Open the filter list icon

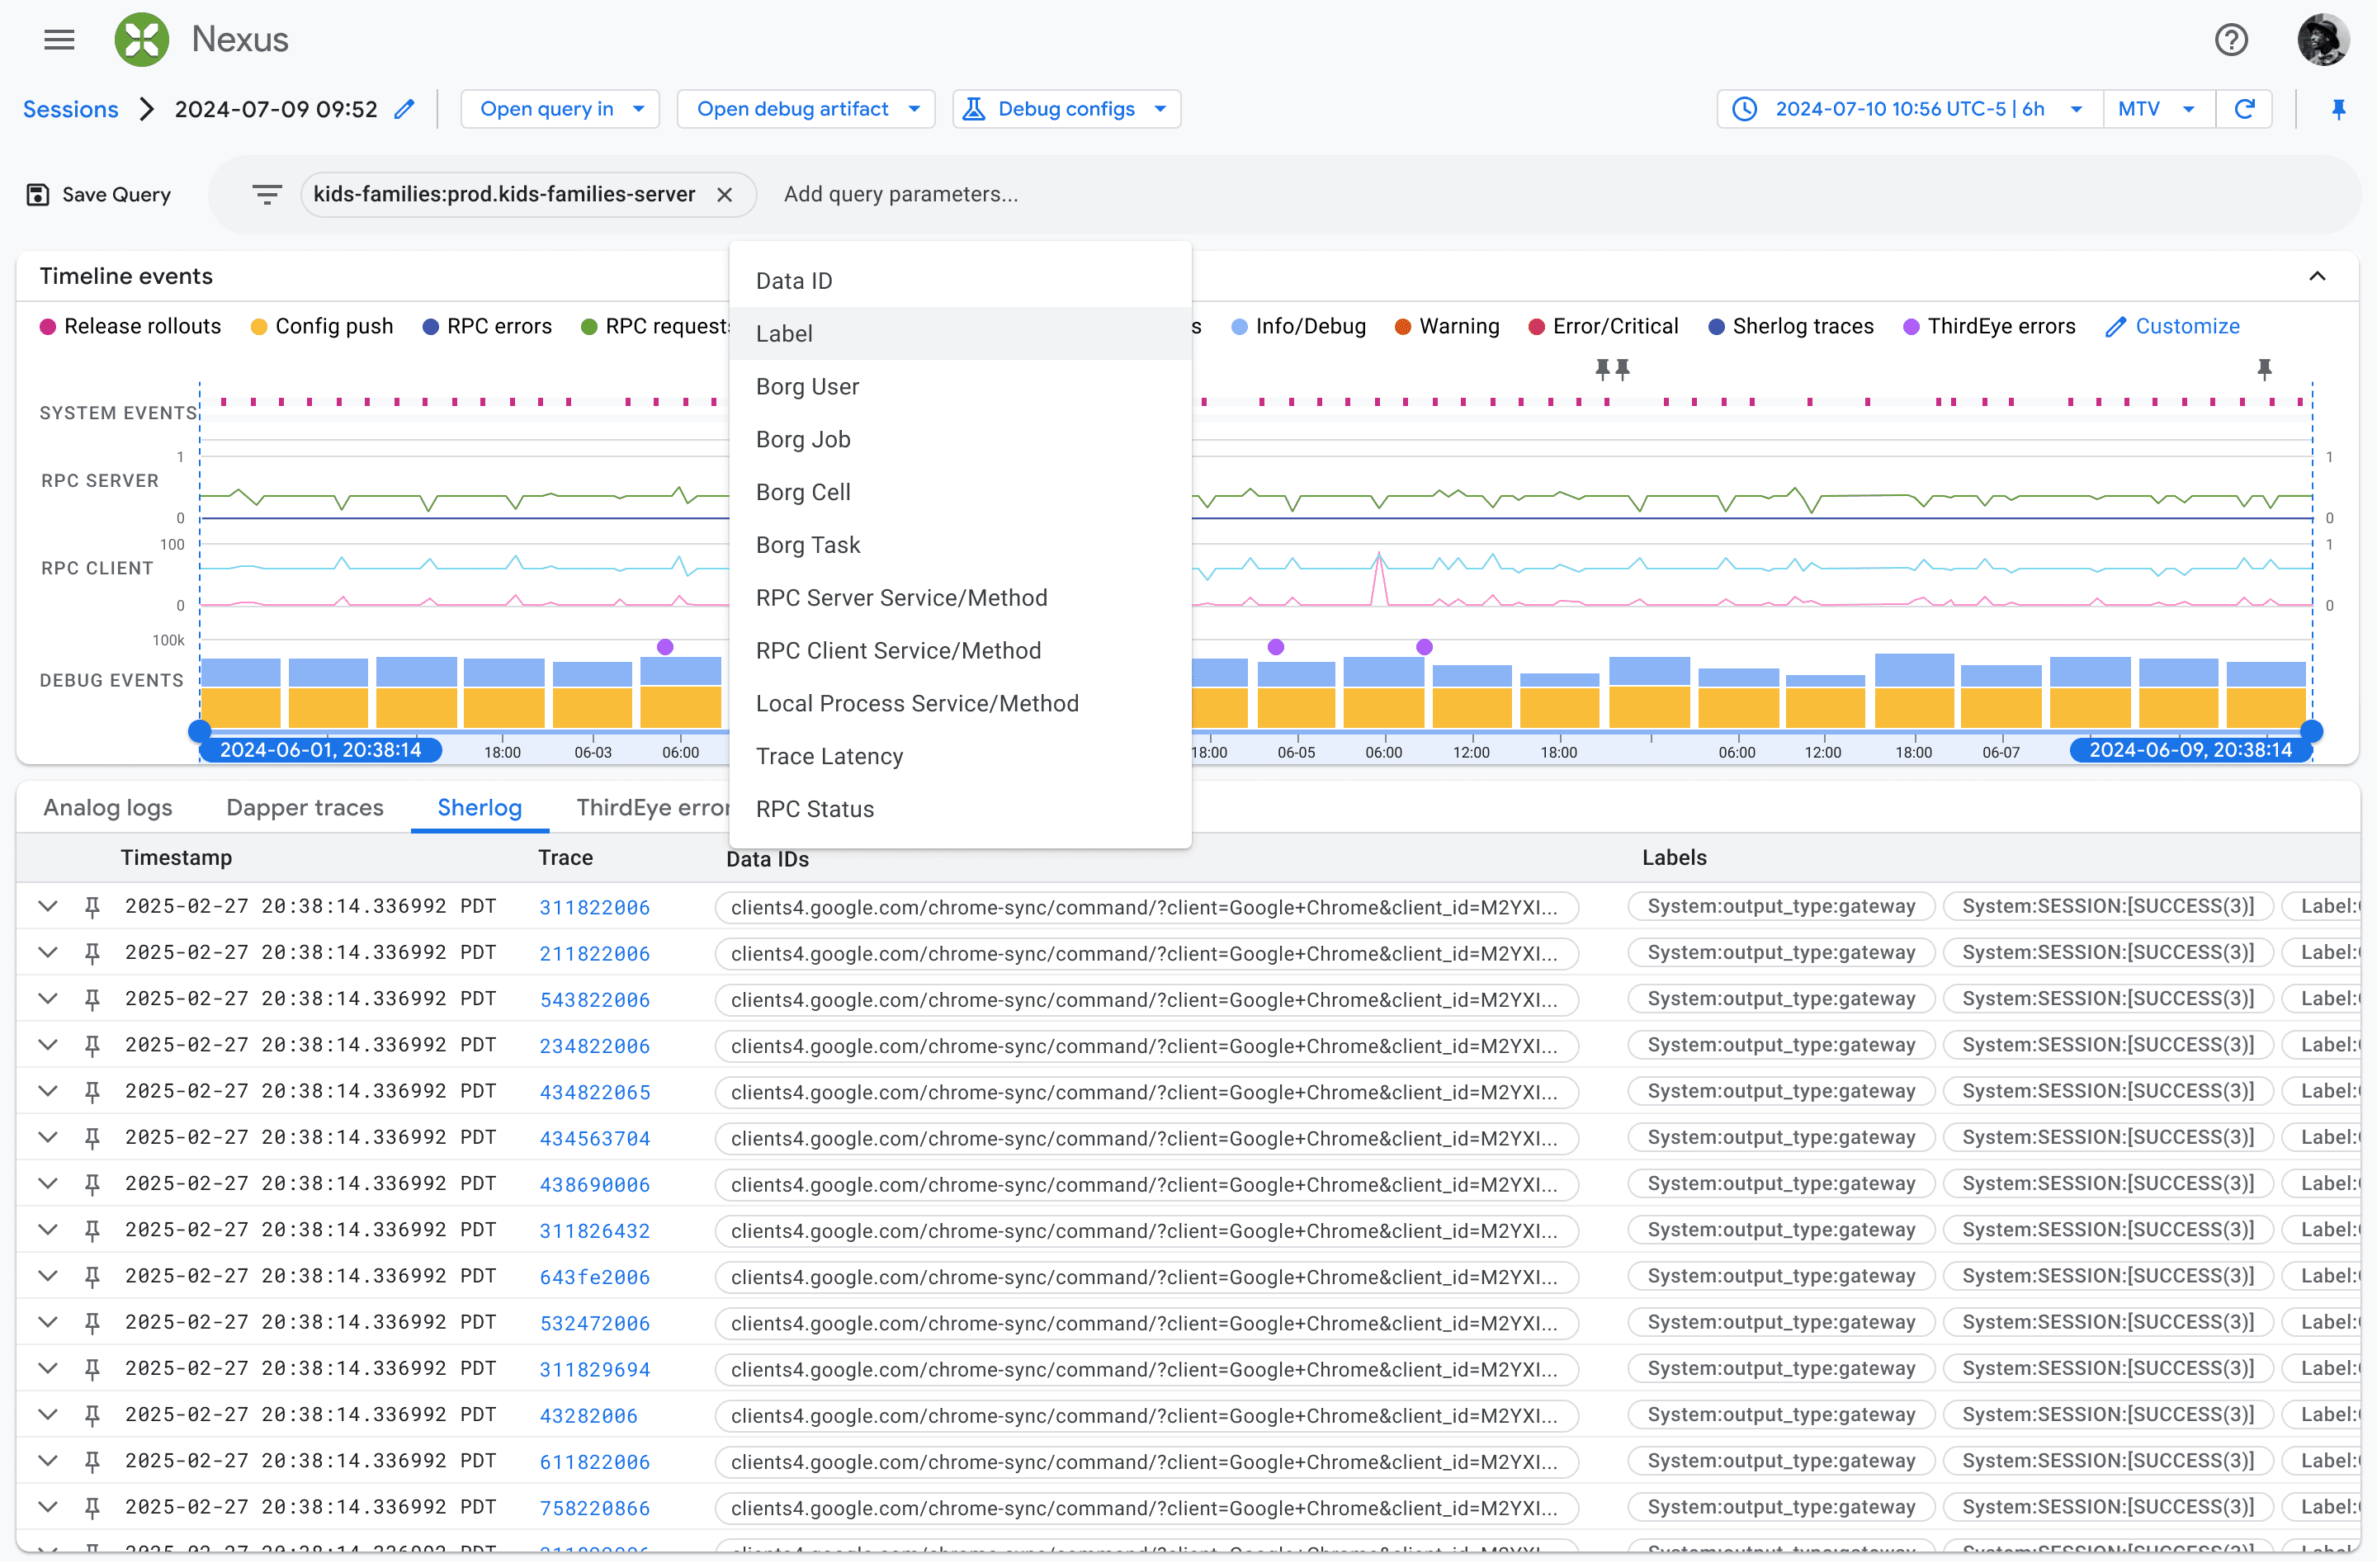267,194
